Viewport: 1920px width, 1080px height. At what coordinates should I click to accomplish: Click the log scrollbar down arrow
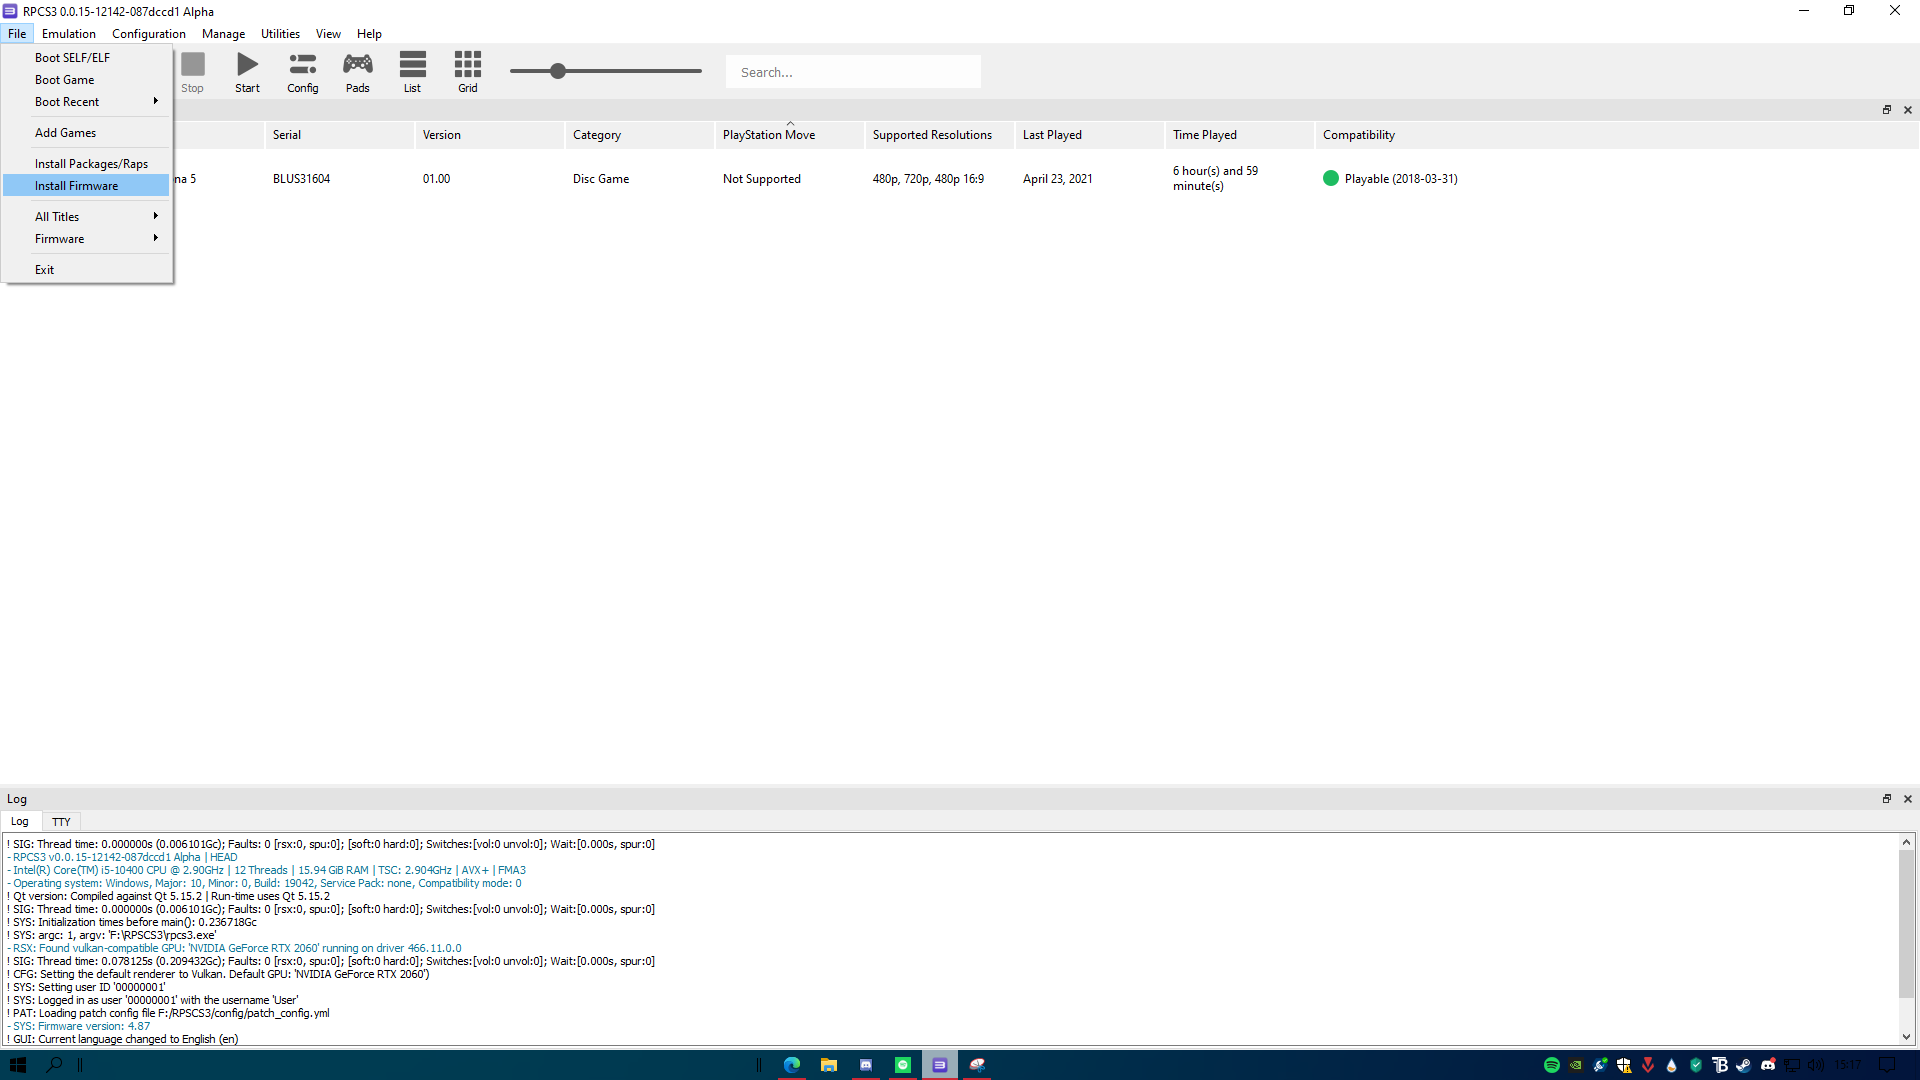[x=1906, y=1037]
